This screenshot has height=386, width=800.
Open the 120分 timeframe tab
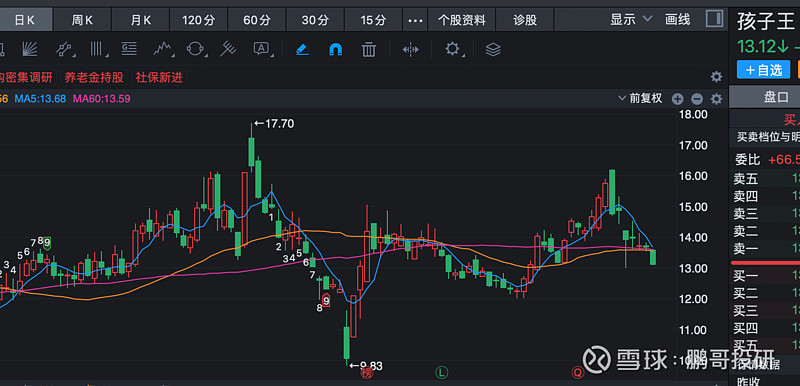[x=199, y=20]
